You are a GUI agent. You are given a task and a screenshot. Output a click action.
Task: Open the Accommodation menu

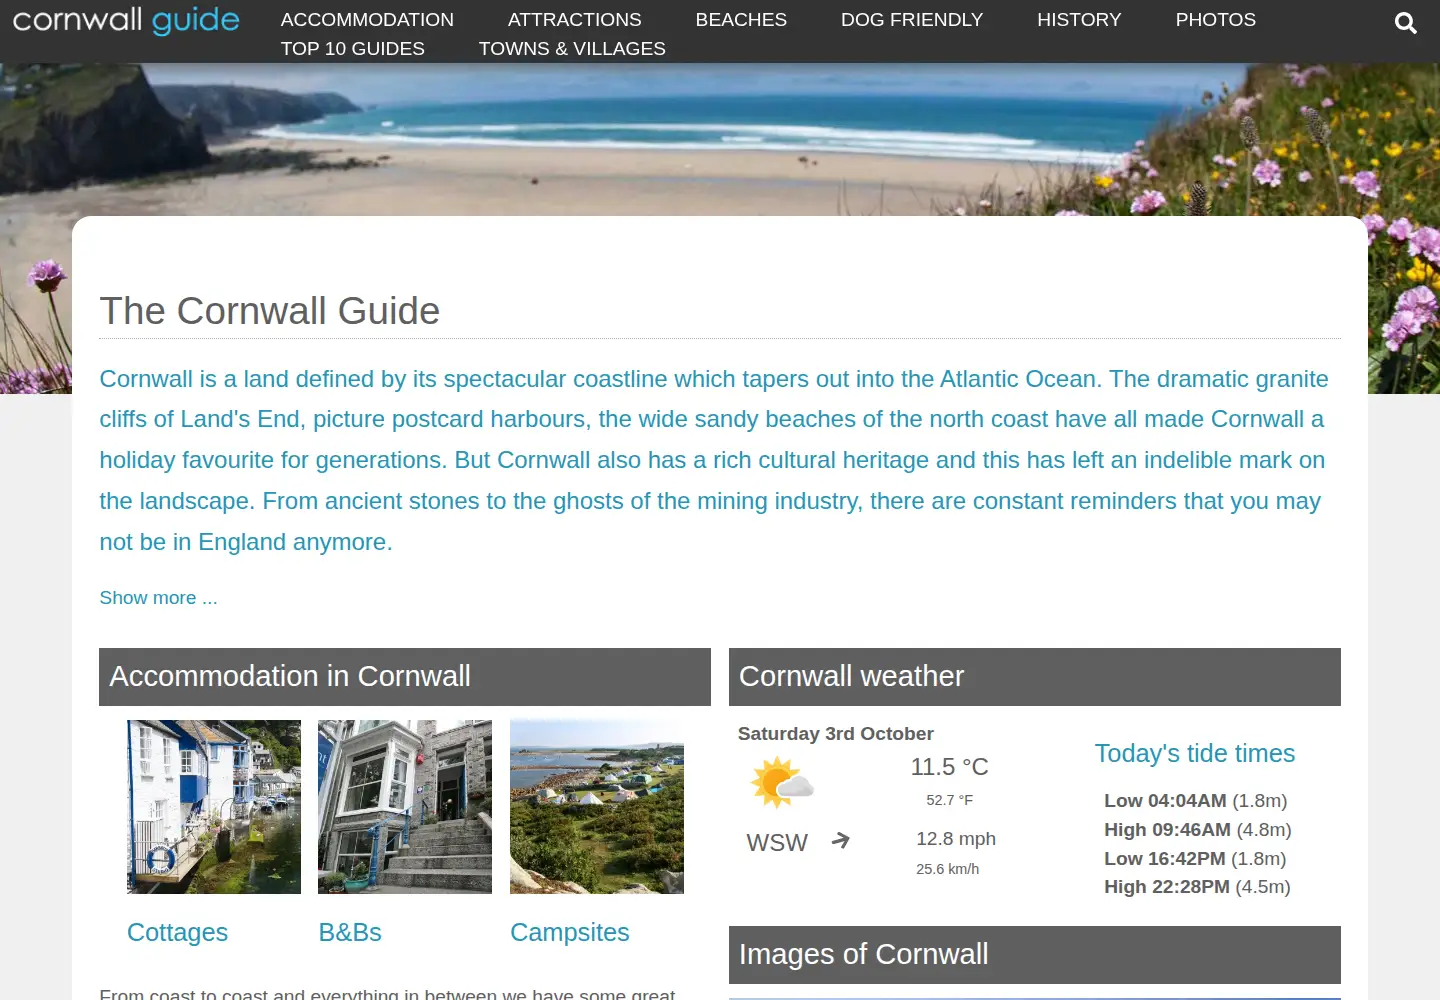tap(367, 20)
